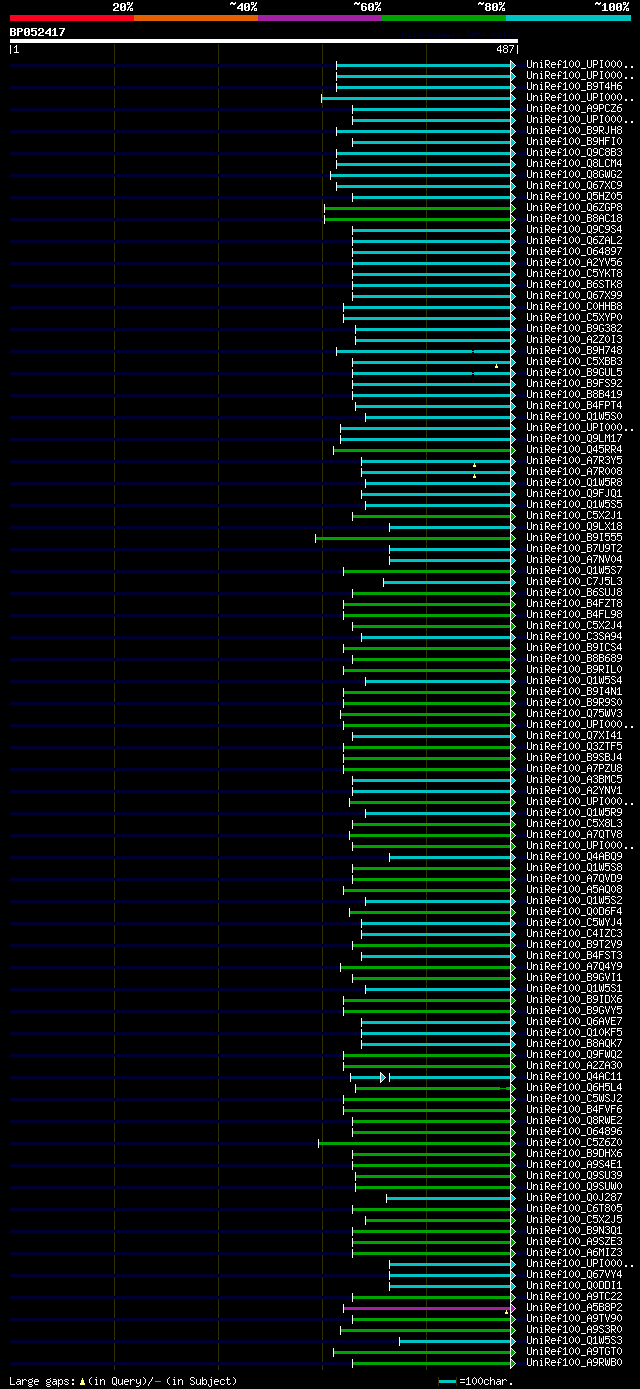Image resolution: width=640 pixels, height=1389 pixels.
Task: Click the UniRef100_C0HHB8 label
Action: pos(574,307)
